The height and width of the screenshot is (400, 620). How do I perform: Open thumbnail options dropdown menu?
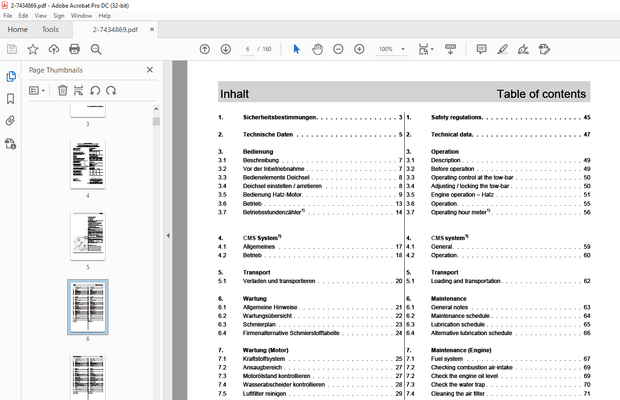(37, 91)
